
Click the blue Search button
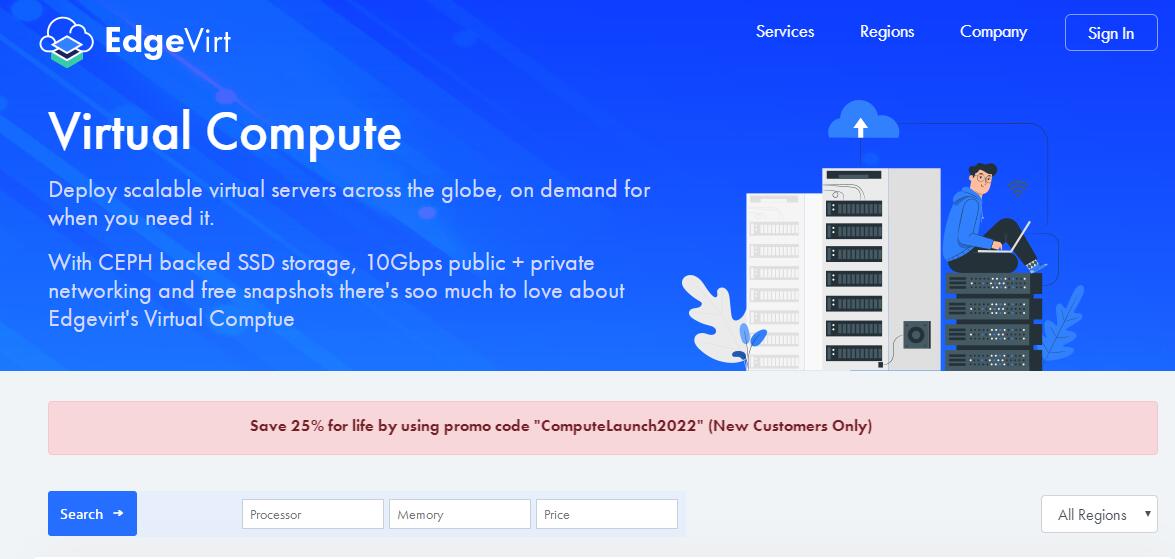point(92,513)
